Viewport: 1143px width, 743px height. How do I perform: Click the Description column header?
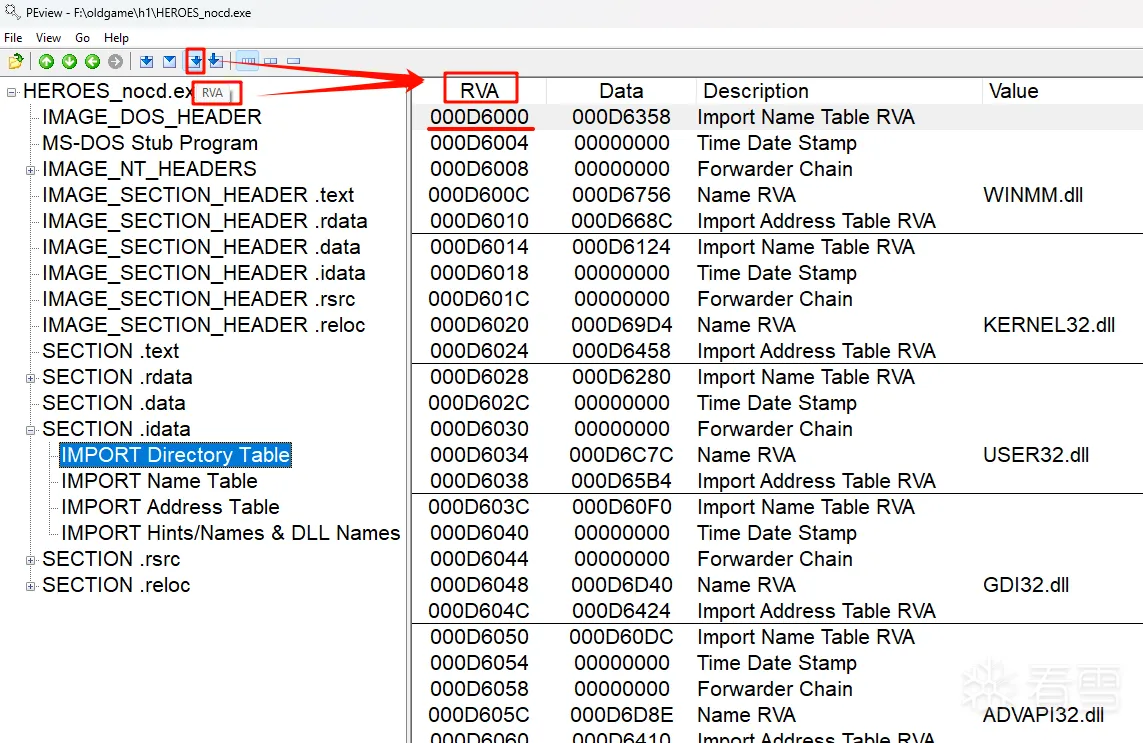pos(756,91)
